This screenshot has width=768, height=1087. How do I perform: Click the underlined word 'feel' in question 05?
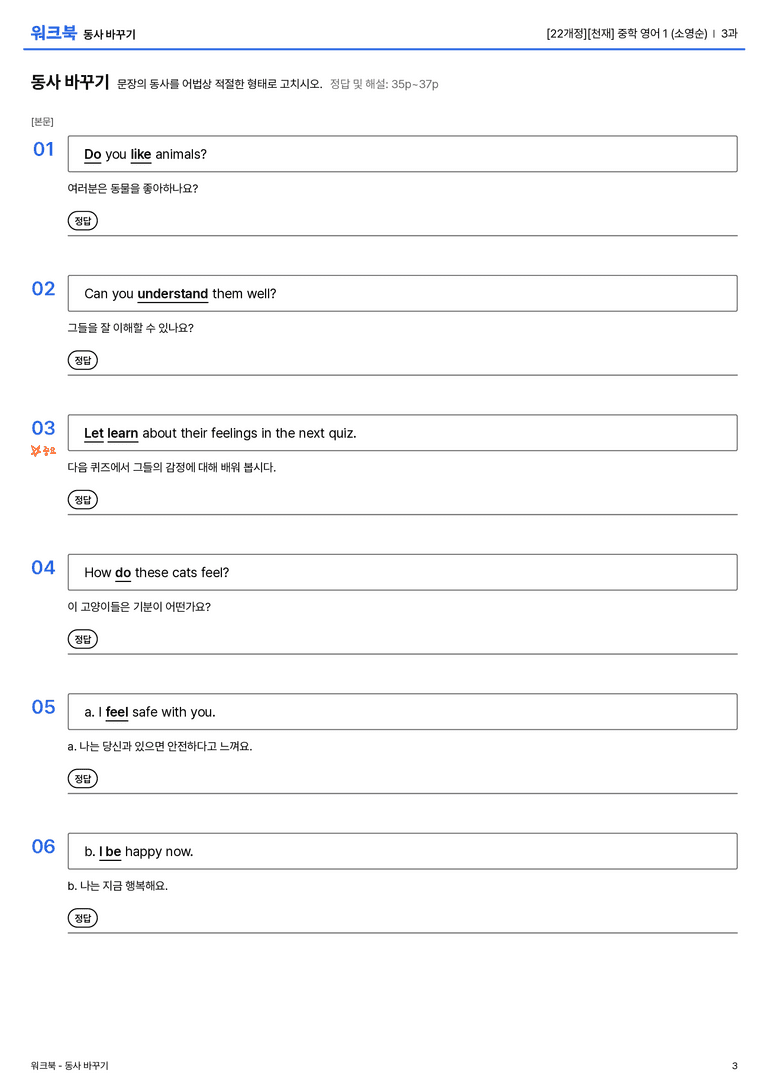[116, 712]
